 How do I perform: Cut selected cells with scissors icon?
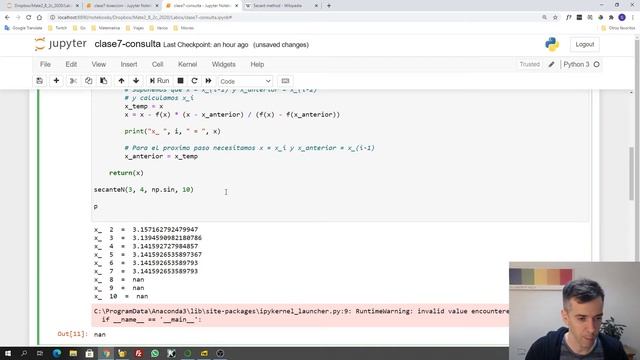point(73,81)
